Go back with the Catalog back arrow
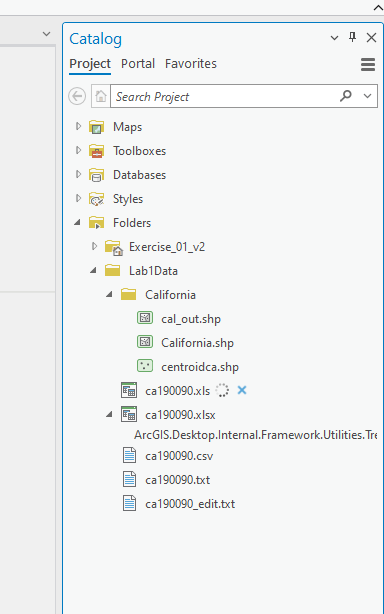The height and width of the screenshot is (614, 384). [x=77, y=96]
